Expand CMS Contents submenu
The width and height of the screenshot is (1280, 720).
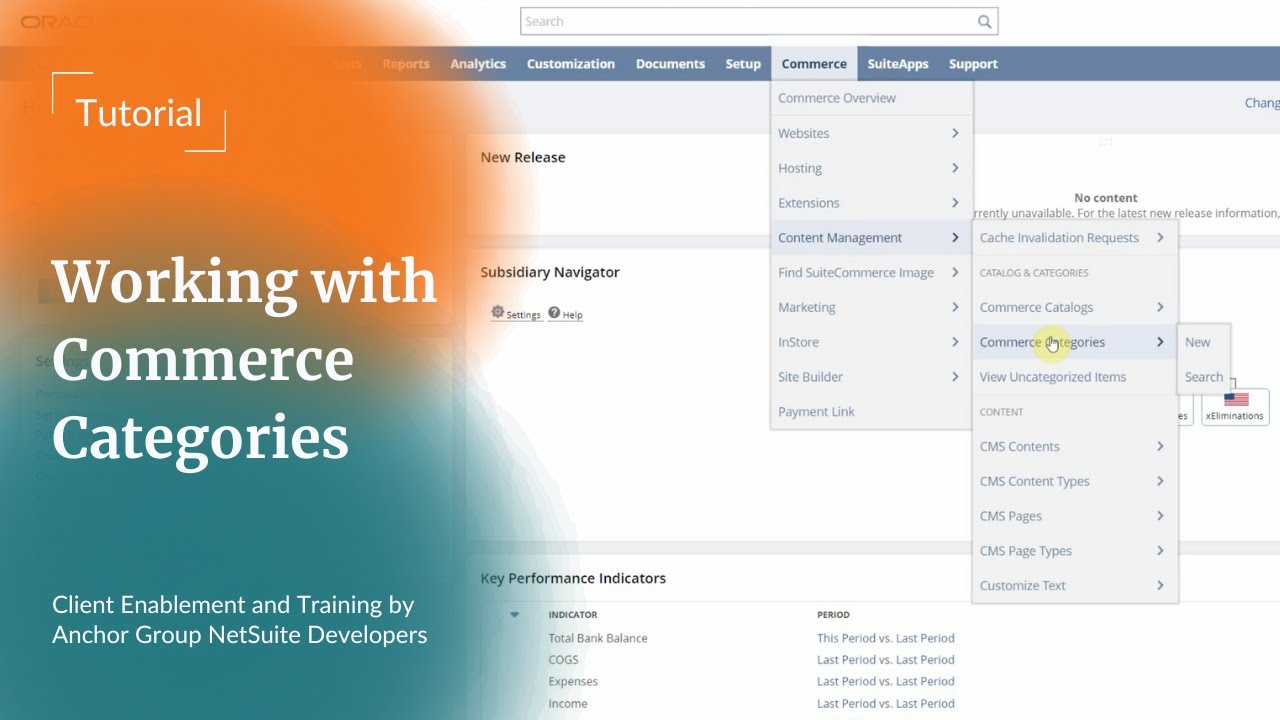pos(1075,446)
